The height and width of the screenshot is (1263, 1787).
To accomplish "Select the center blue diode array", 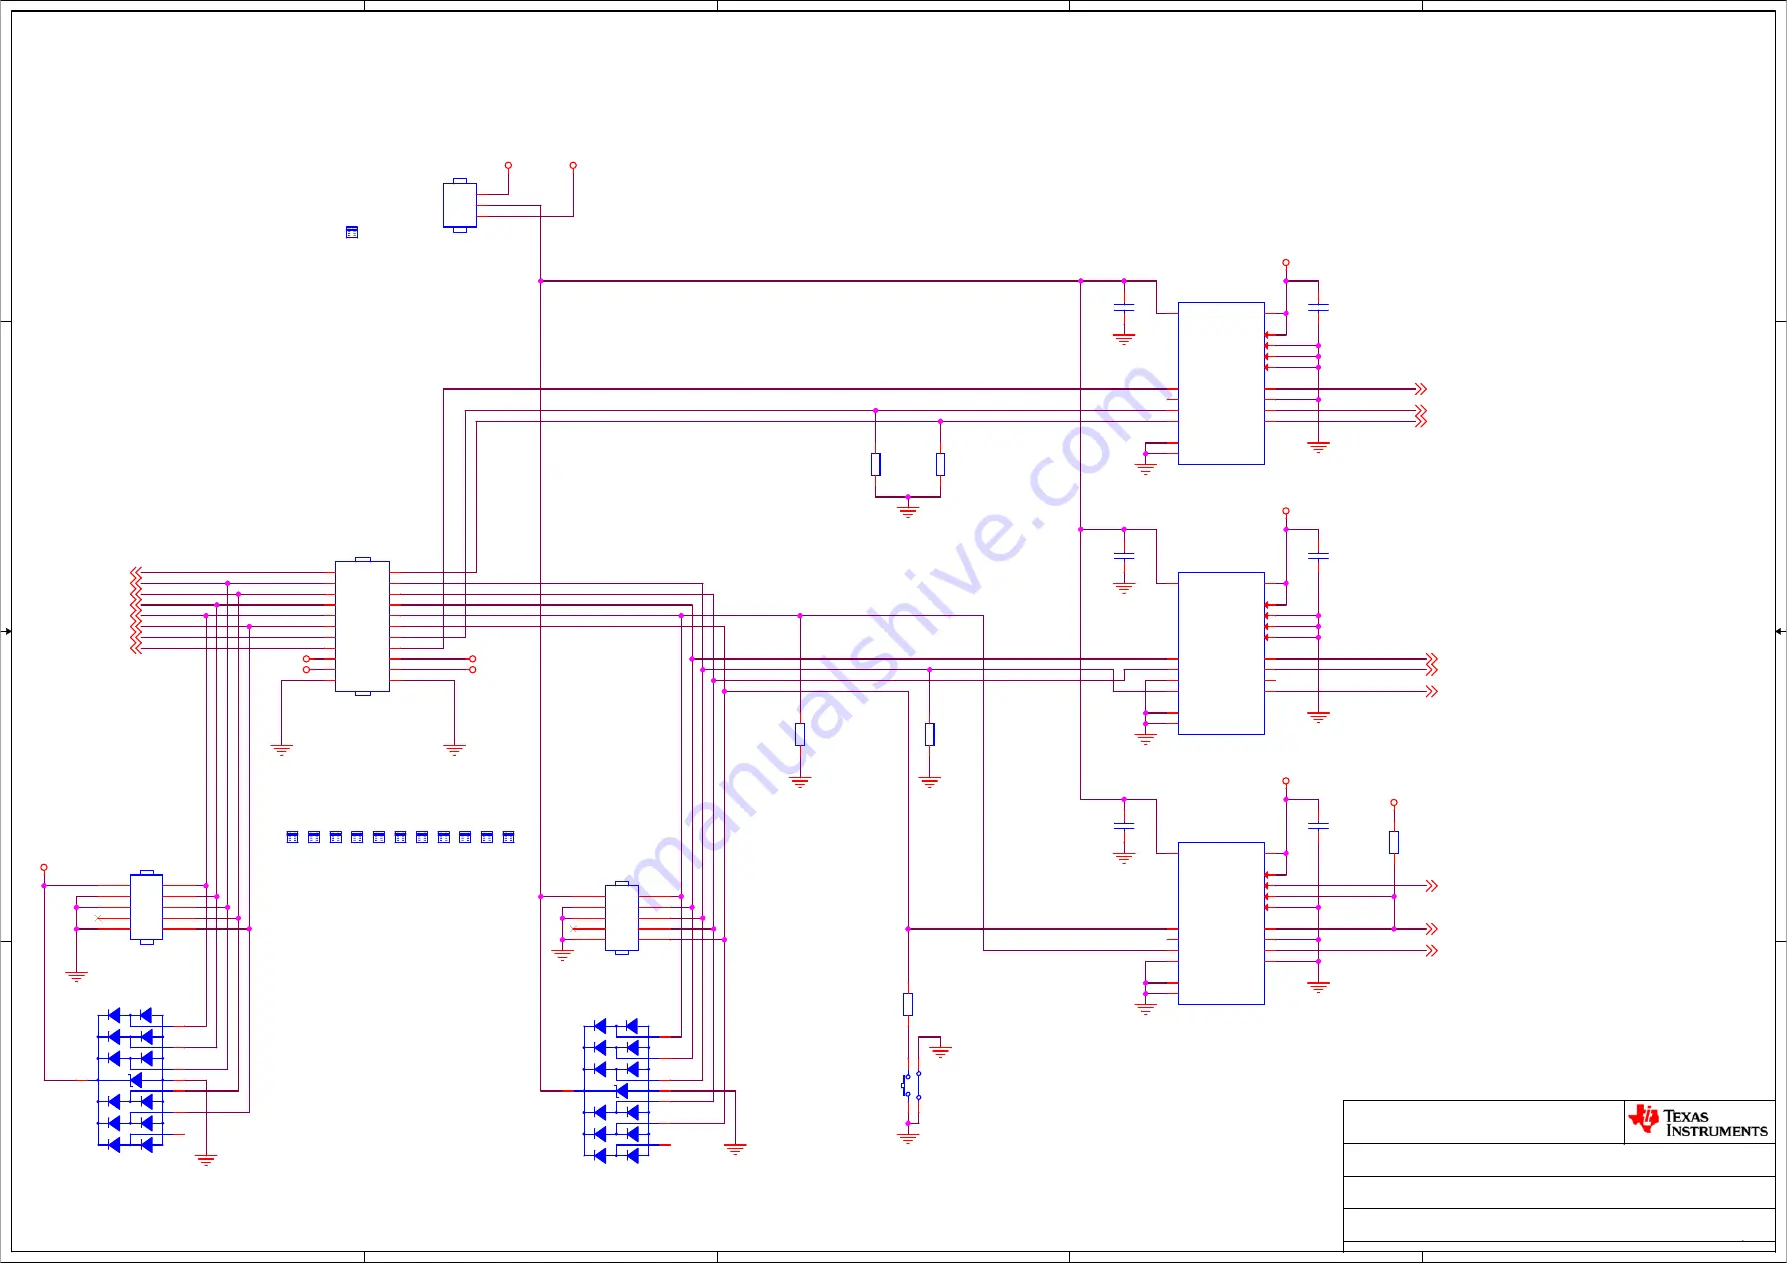I will [616, 1091].
